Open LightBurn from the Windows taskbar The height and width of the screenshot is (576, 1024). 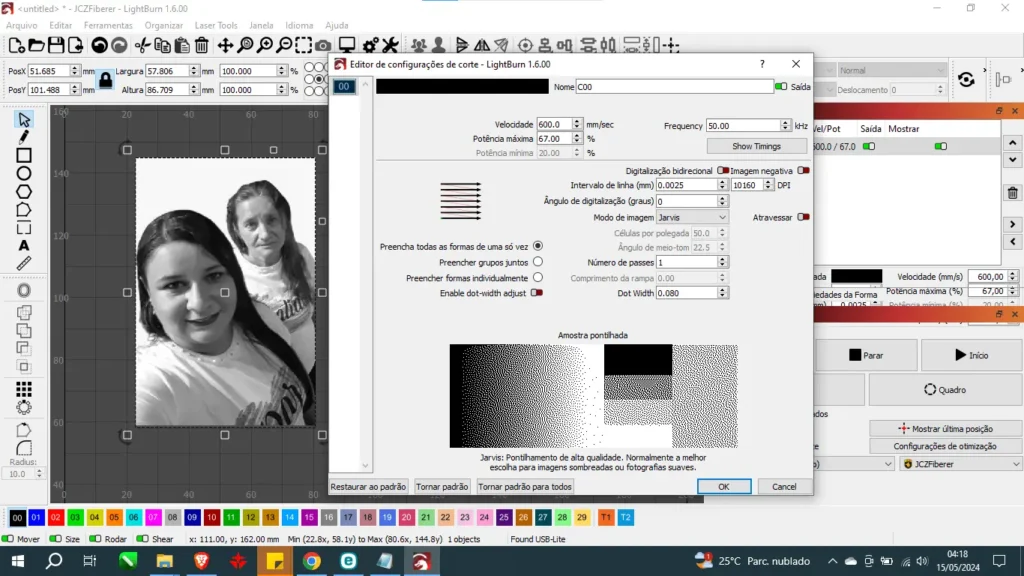pos(421,561)
